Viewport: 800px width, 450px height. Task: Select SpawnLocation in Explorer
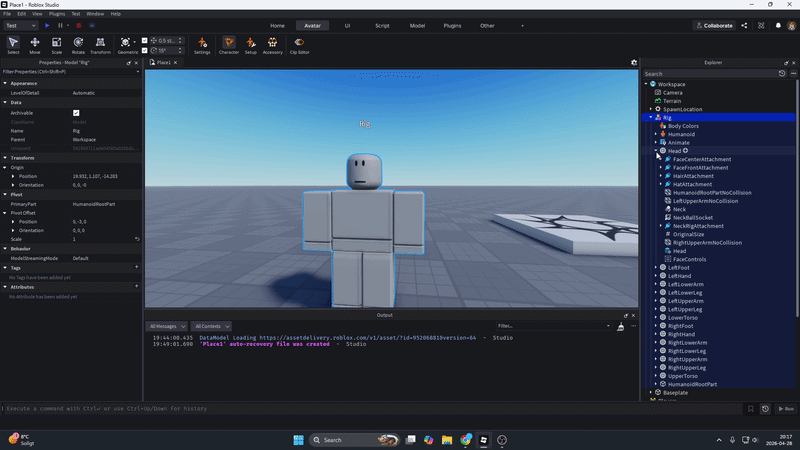coord(682,109)
